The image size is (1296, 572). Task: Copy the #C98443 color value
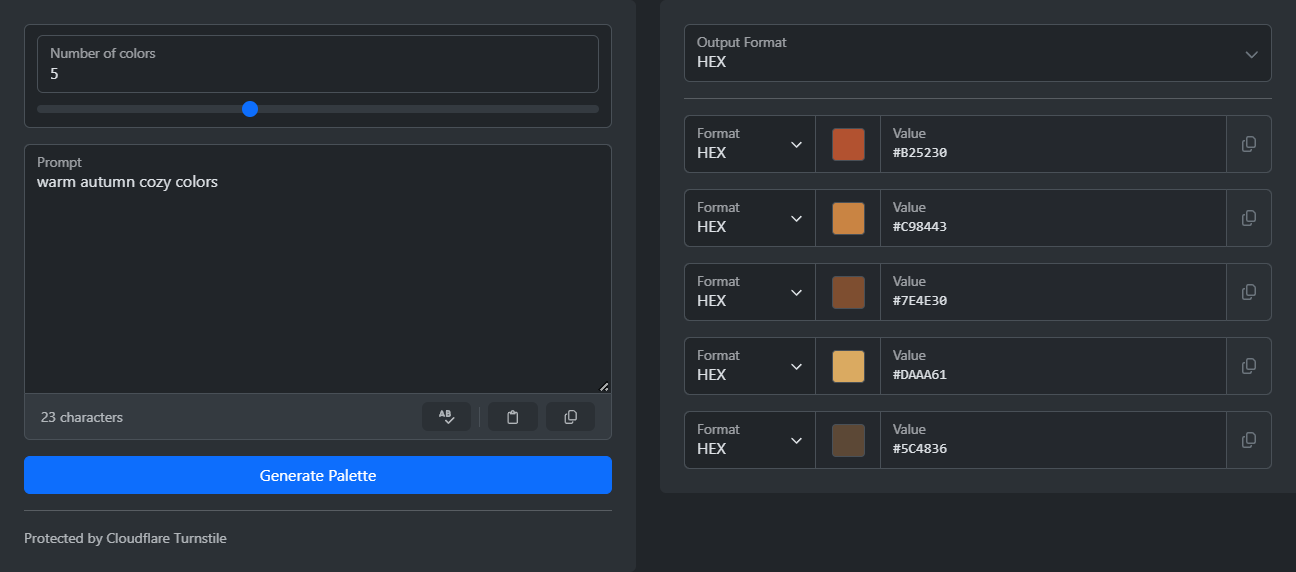(1248, 218)
